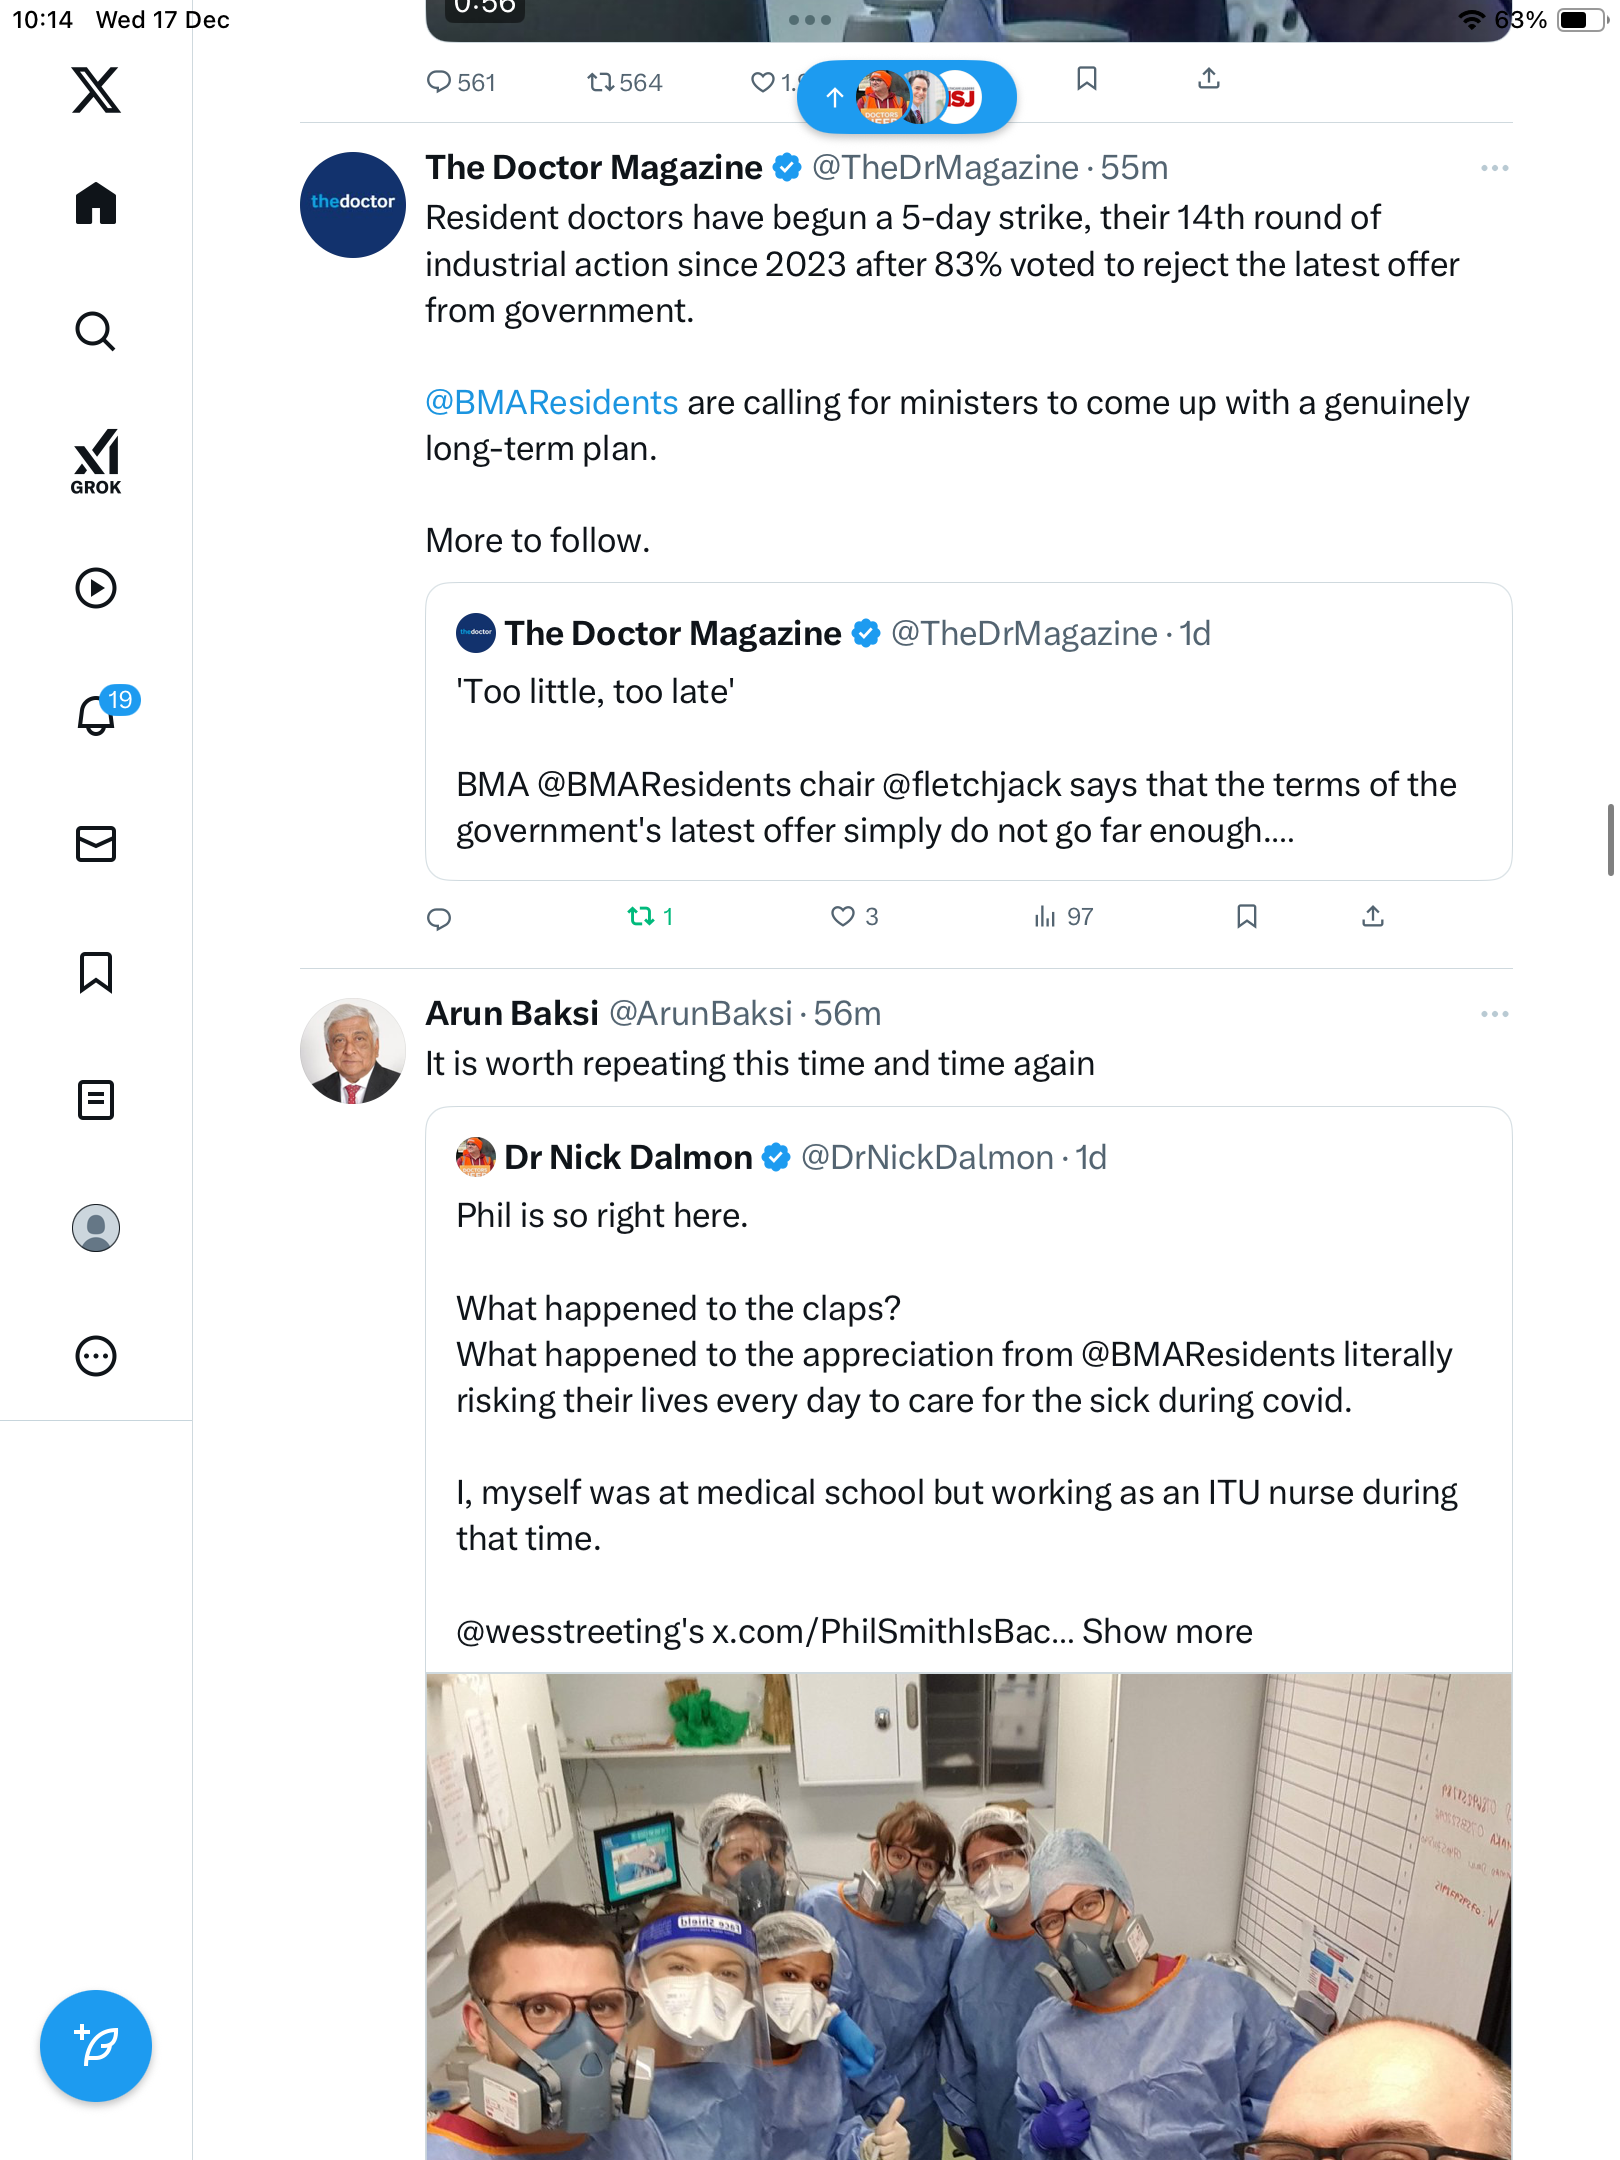Bookmark The Doctor Magazine strike post
The width and height of the screenshot is (1620, 2160).
(x=1246, y=916)
